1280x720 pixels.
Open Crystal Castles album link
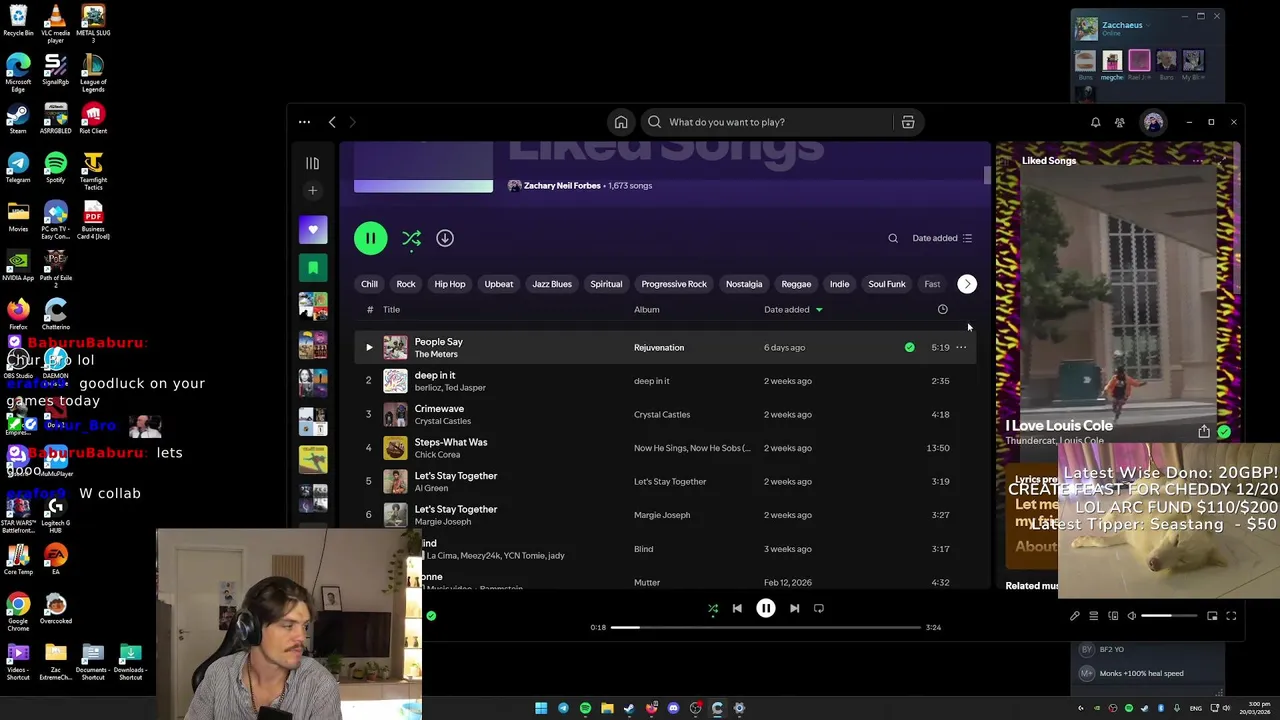click(x=662, y=415)
